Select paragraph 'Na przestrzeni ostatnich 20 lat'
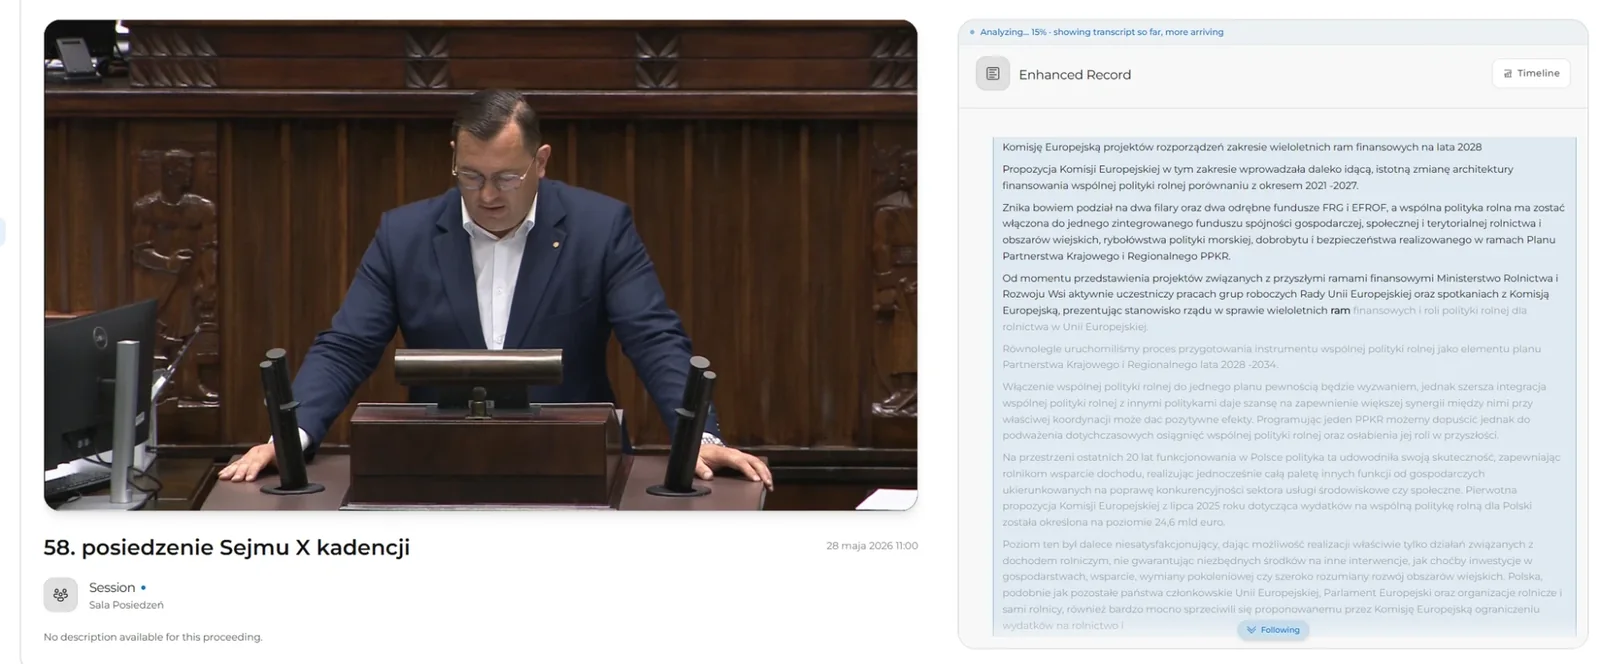Viewport: 1600px width, 664px height. pos(1281,490)
